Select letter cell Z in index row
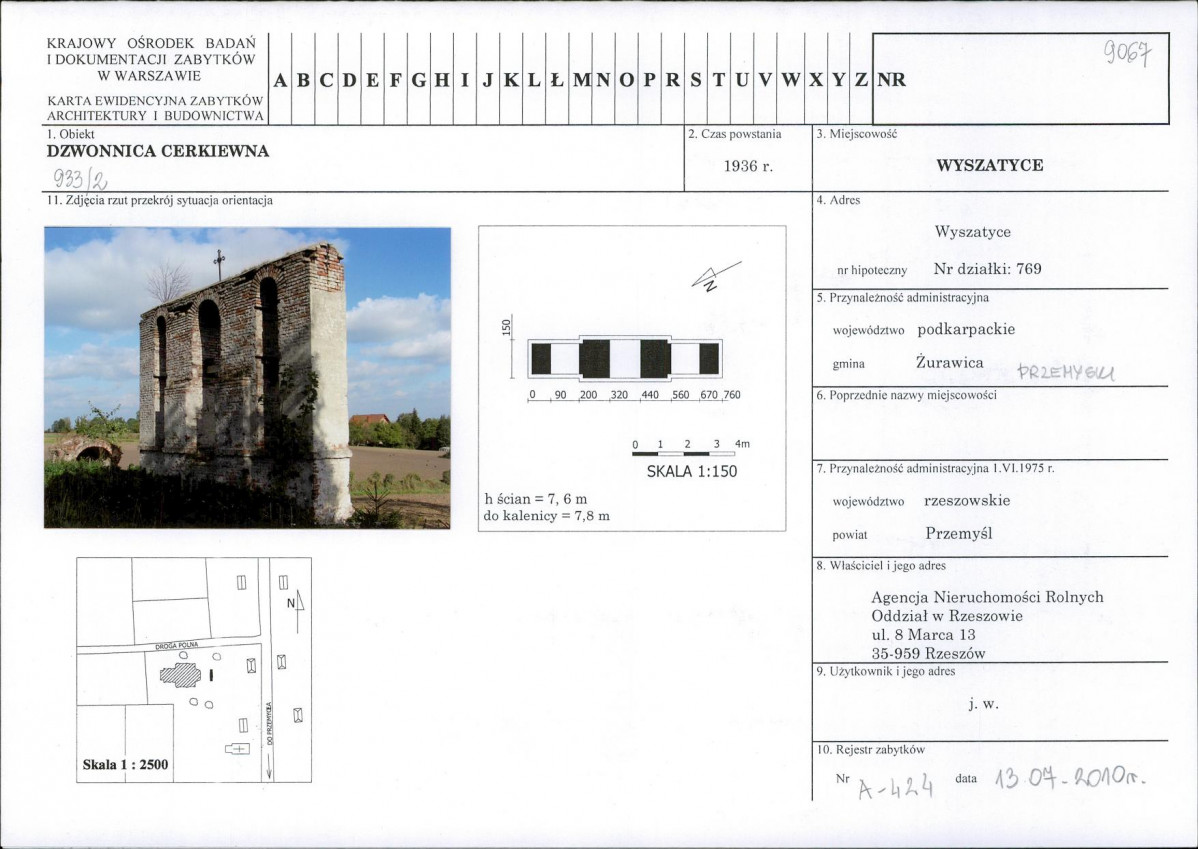This screenshot has height=849, width=1198. [x=861, y=81]
